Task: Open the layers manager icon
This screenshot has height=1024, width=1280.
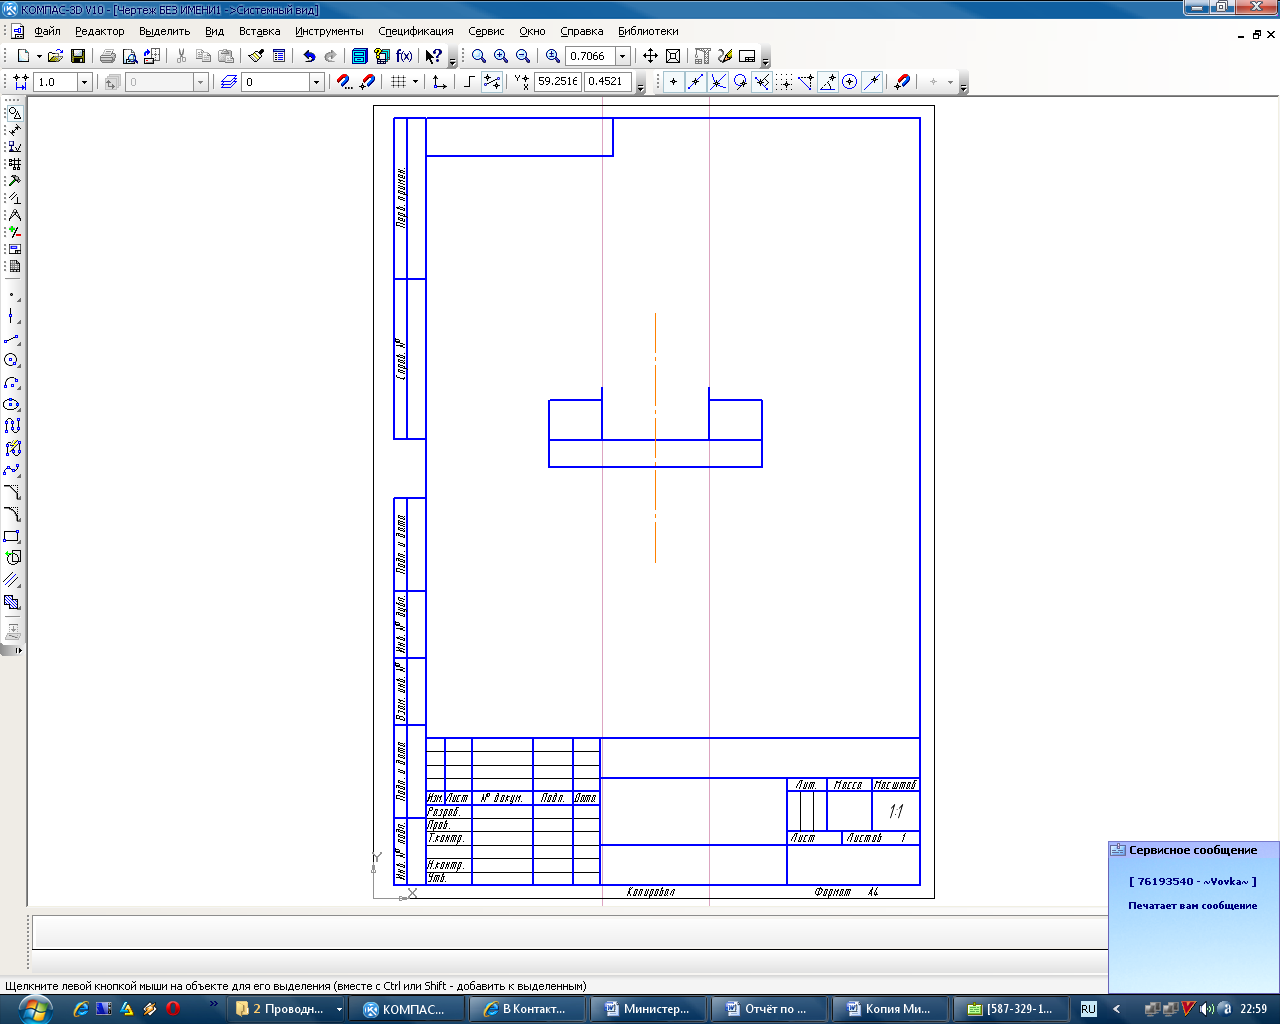Action: pos(229,82)
